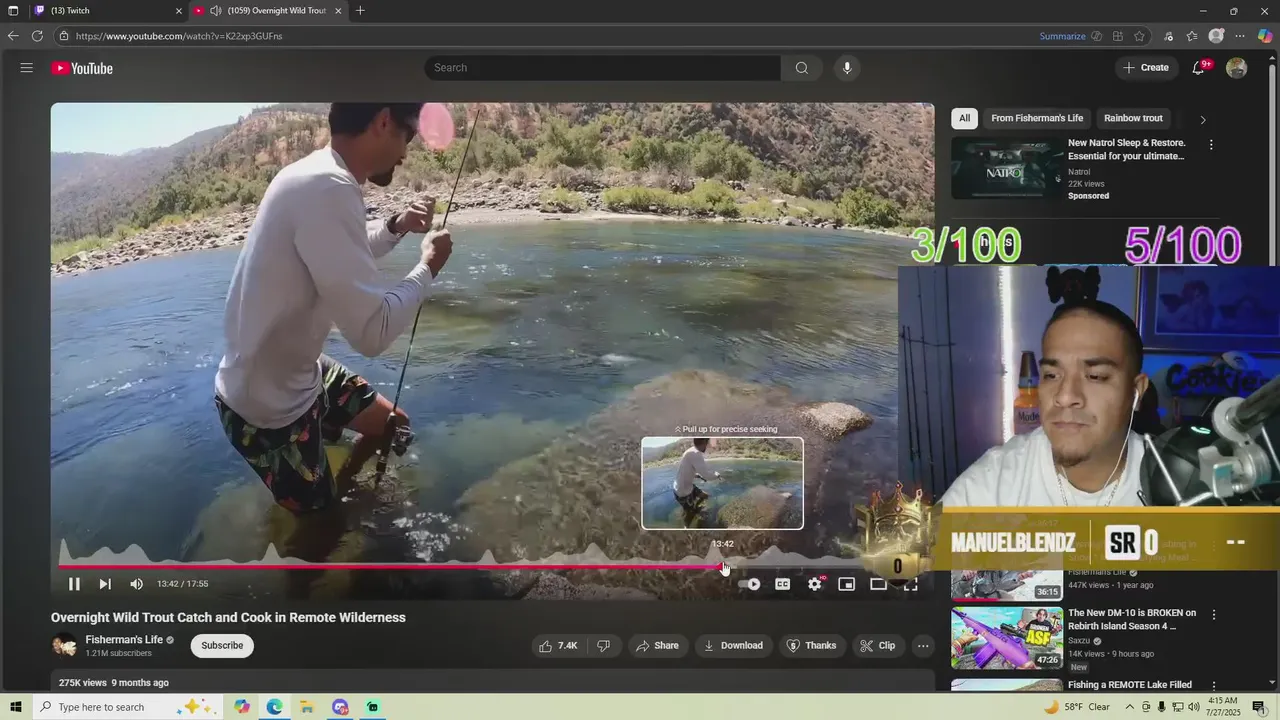This screenshot has width=1280, height=720.
Task: Open the YouTube hamburger guide menu
Action: click(27, 68)
